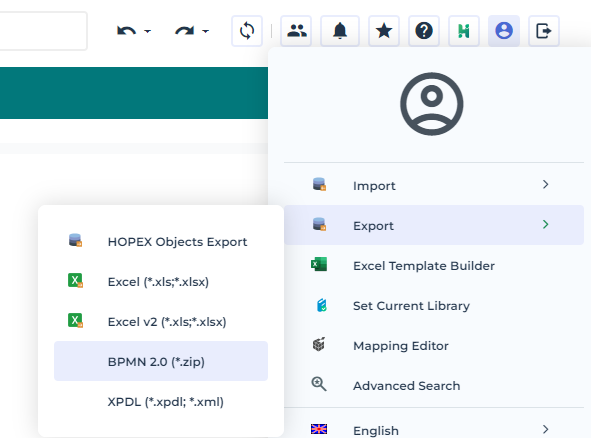Click the logout exit icon
Image resolution: width=611 pixels, height=440 pixels.
543,31
